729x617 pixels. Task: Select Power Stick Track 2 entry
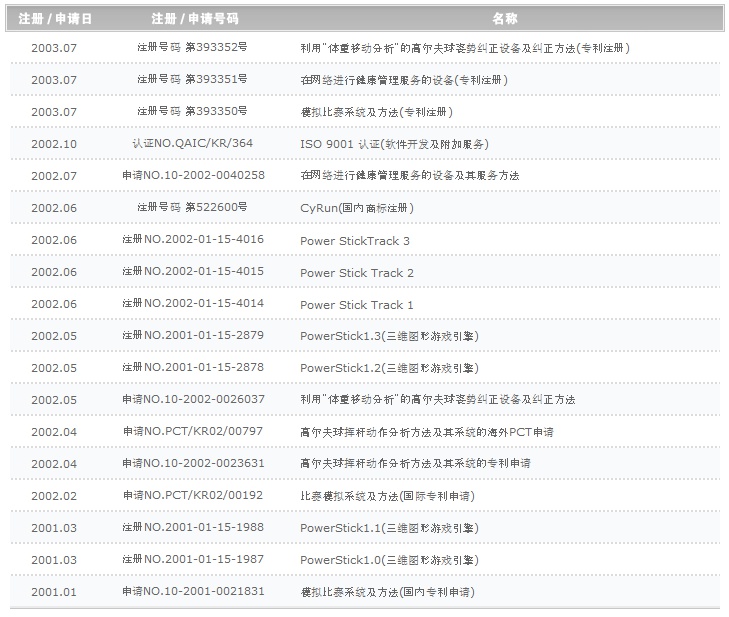point(357,273)
